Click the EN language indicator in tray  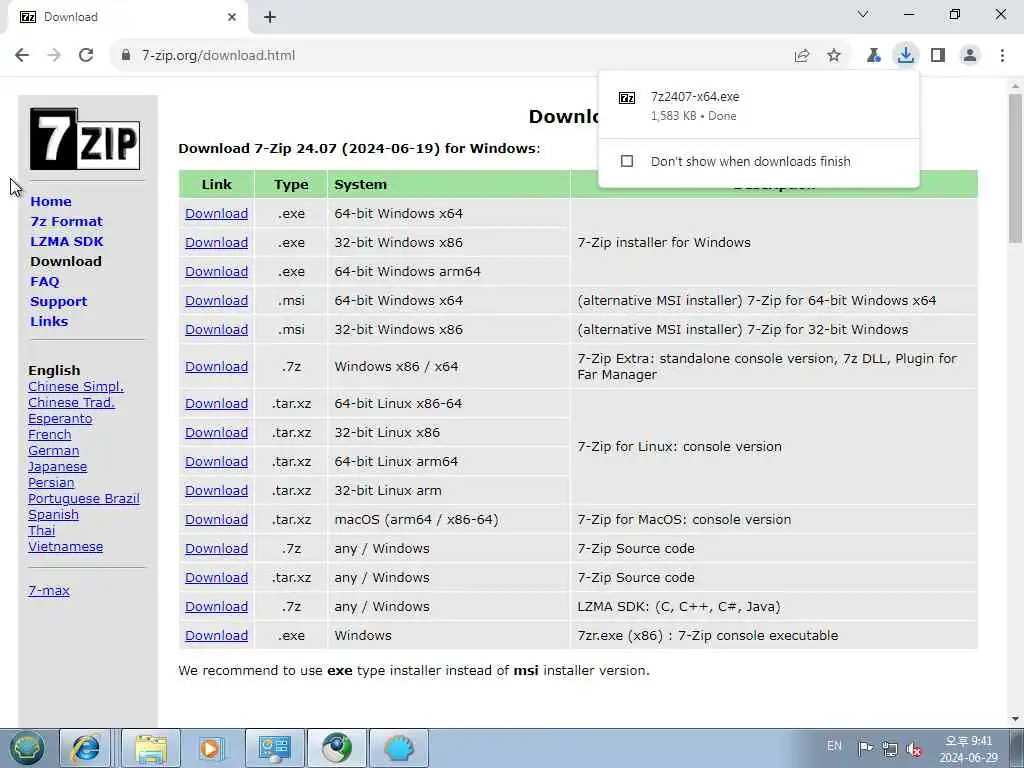834,746
